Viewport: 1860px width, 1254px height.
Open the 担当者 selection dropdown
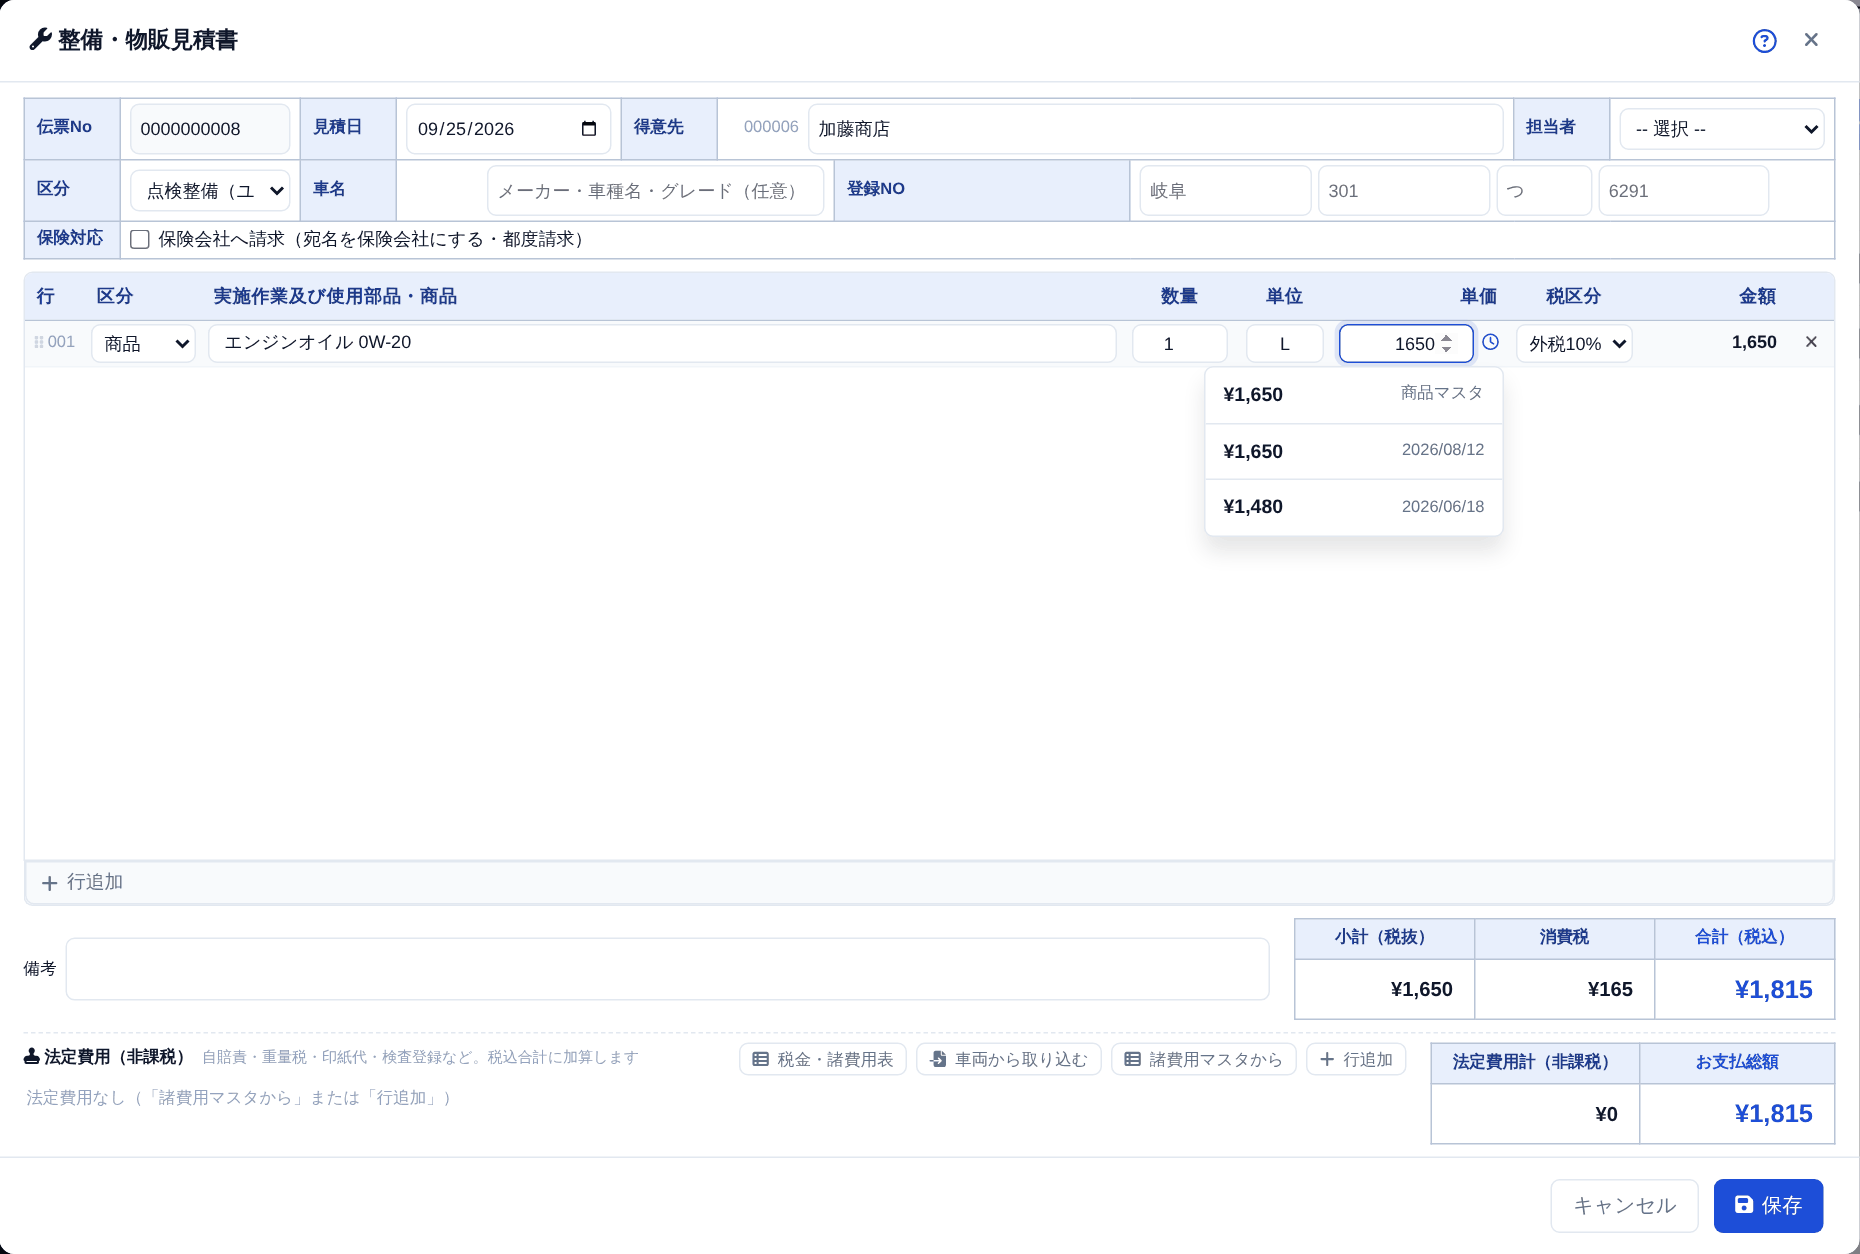(x=1722, y=129)
